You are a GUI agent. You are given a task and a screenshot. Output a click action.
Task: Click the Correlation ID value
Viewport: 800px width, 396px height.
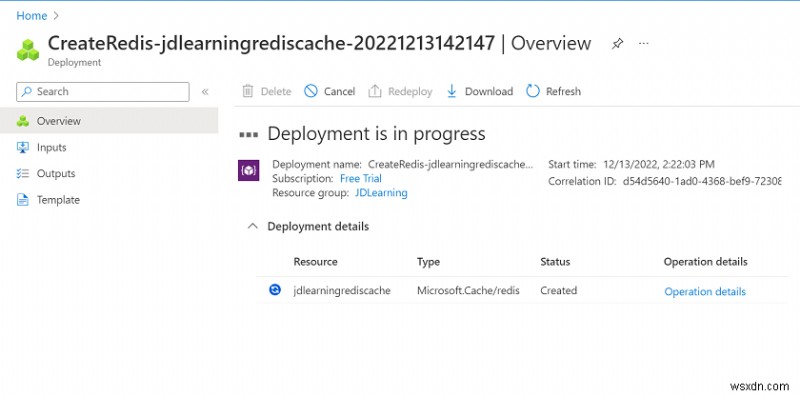pos(702,181)
